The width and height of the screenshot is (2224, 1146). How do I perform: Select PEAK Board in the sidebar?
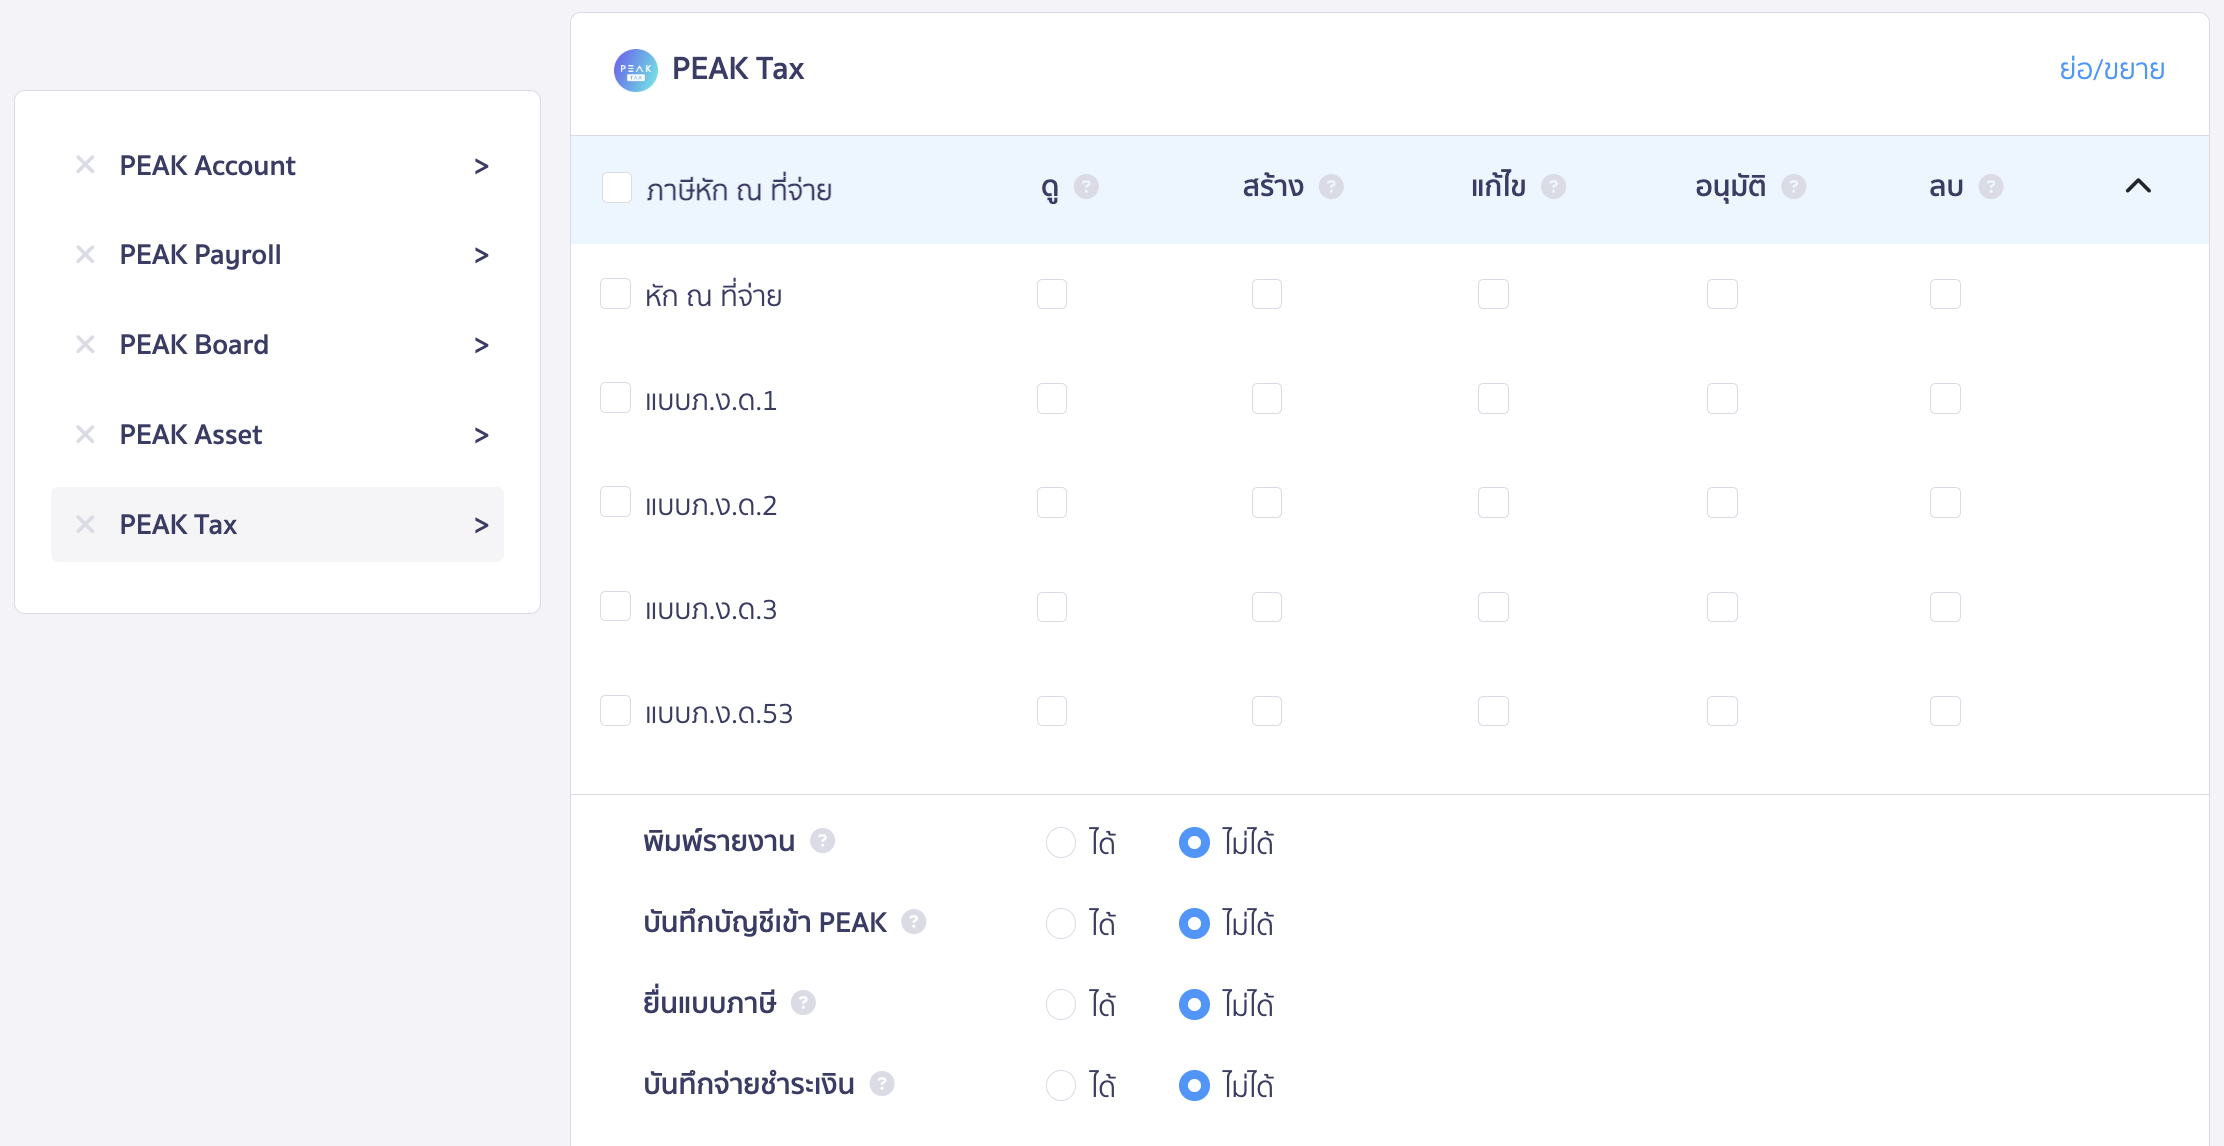(195, 344)
